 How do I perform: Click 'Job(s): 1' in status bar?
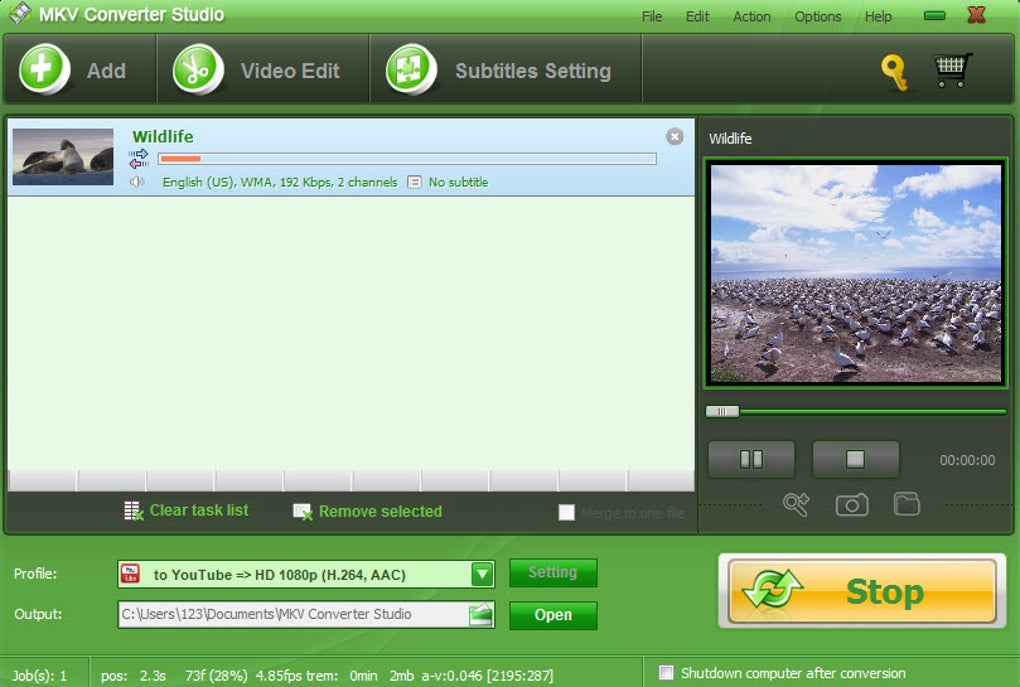coord(39,676)
